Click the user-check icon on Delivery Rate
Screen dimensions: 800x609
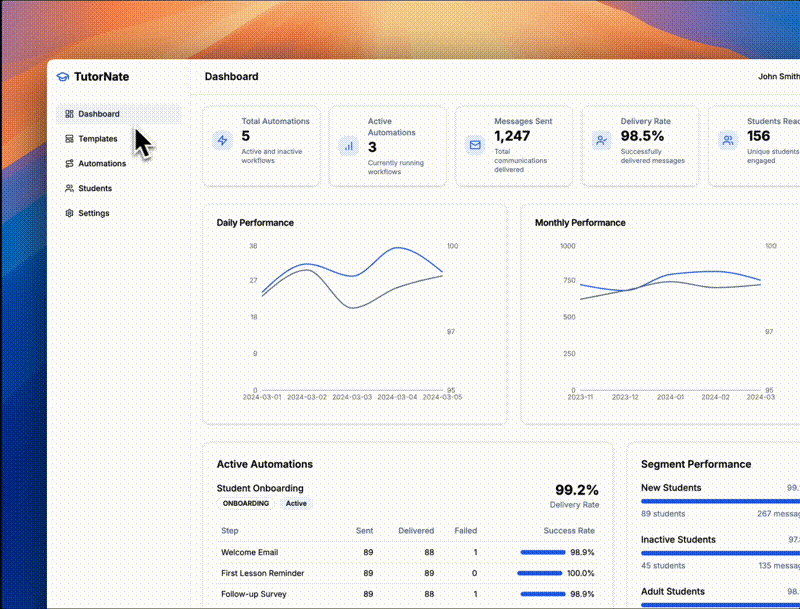coord(602,140)
